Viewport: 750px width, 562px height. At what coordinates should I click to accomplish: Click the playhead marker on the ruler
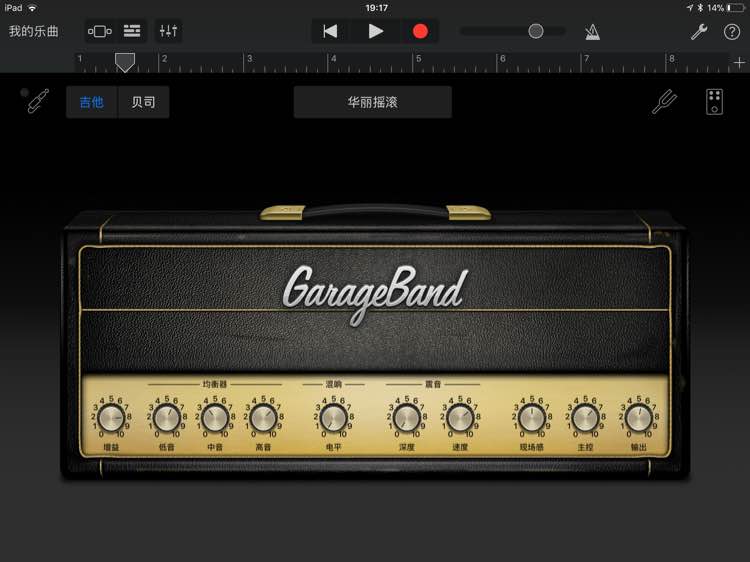[125, 62]
